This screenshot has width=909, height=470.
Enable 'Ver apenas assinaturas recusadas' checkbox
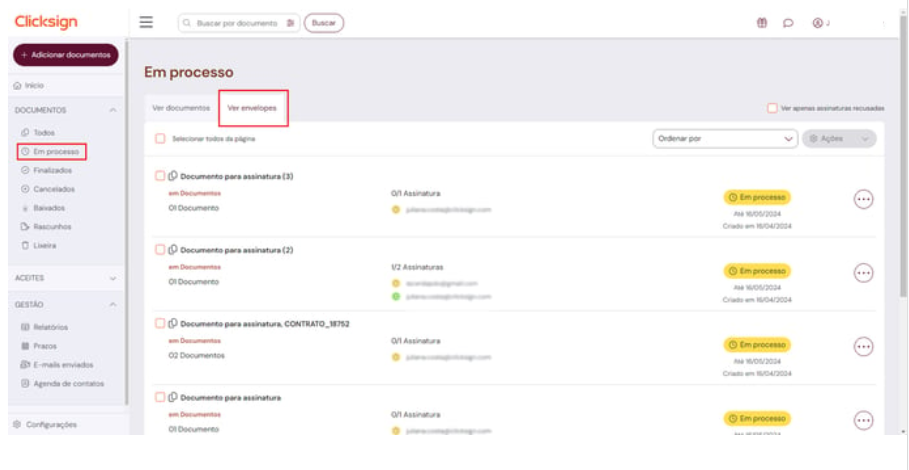(x=772, y=108)
